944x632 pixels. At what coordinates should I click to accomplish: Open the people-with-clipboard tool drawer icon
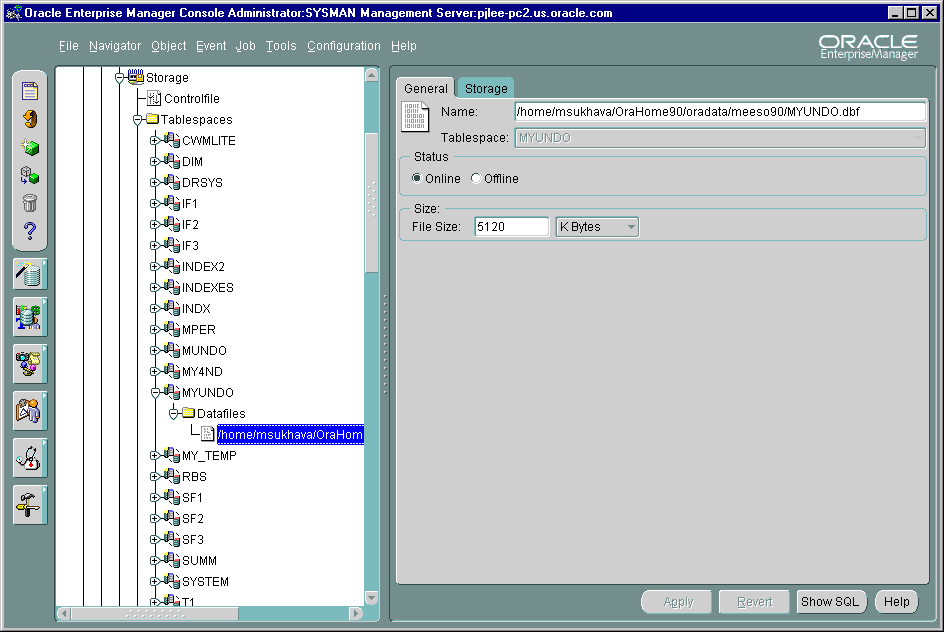[x=30, y=410]
